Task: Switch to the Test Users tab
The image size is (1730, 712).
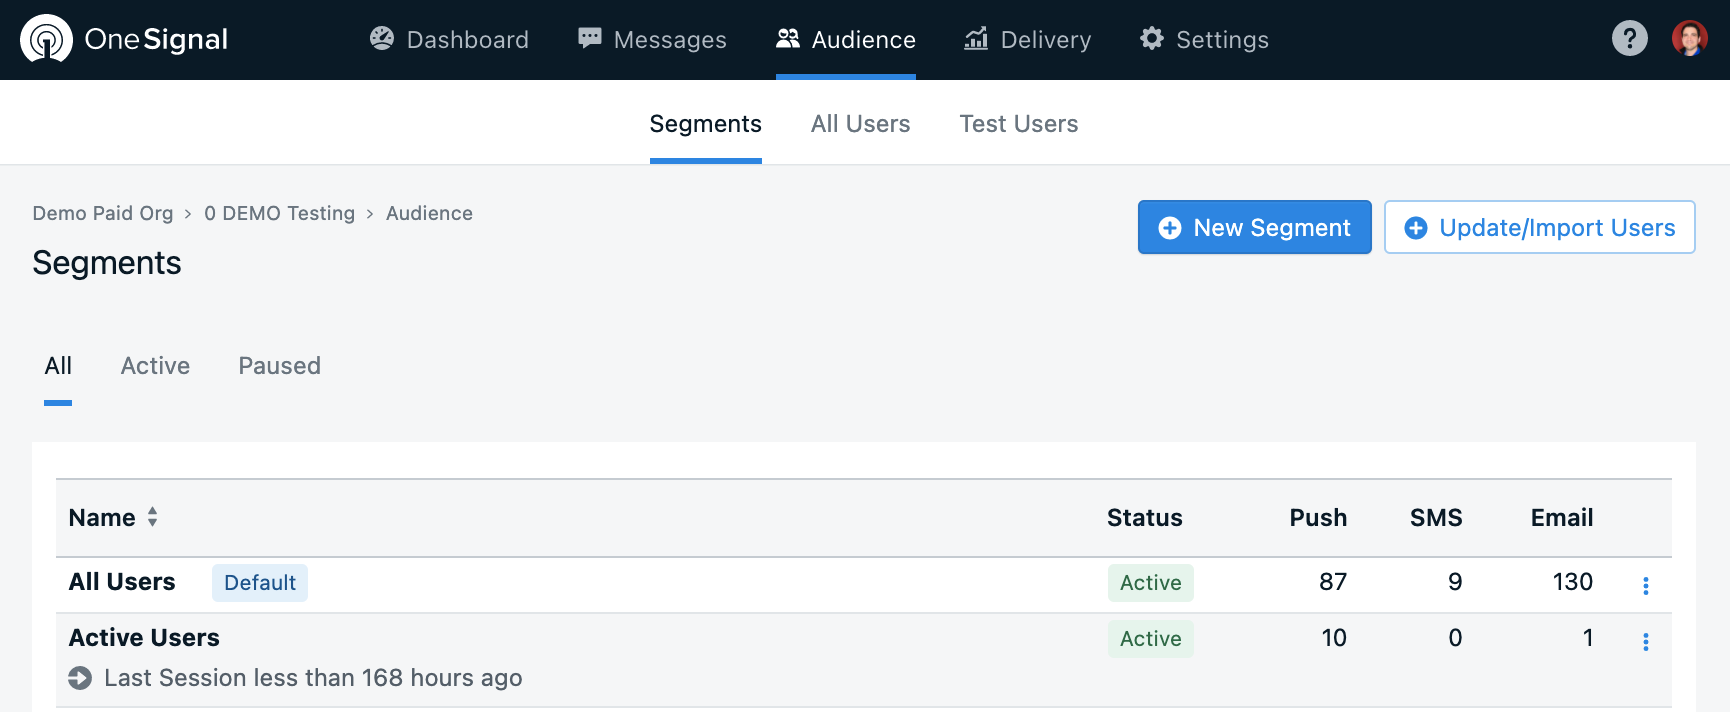Action: 1018,124
